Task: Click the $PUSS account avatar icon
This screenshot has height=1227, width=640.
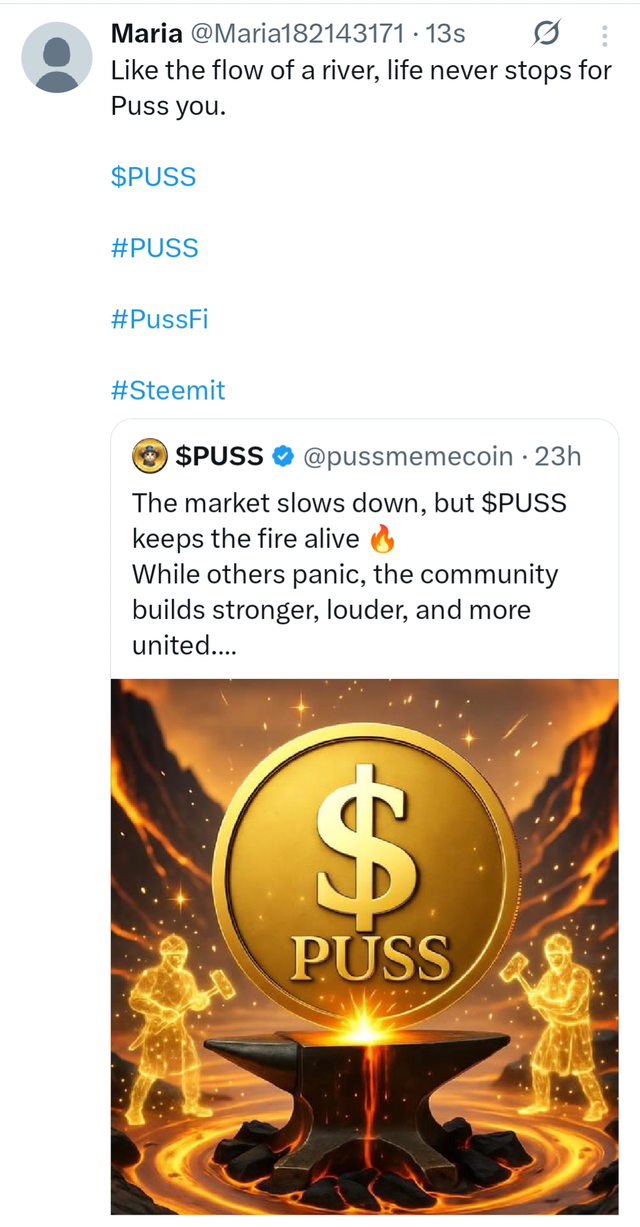Action: coord(150,457)
